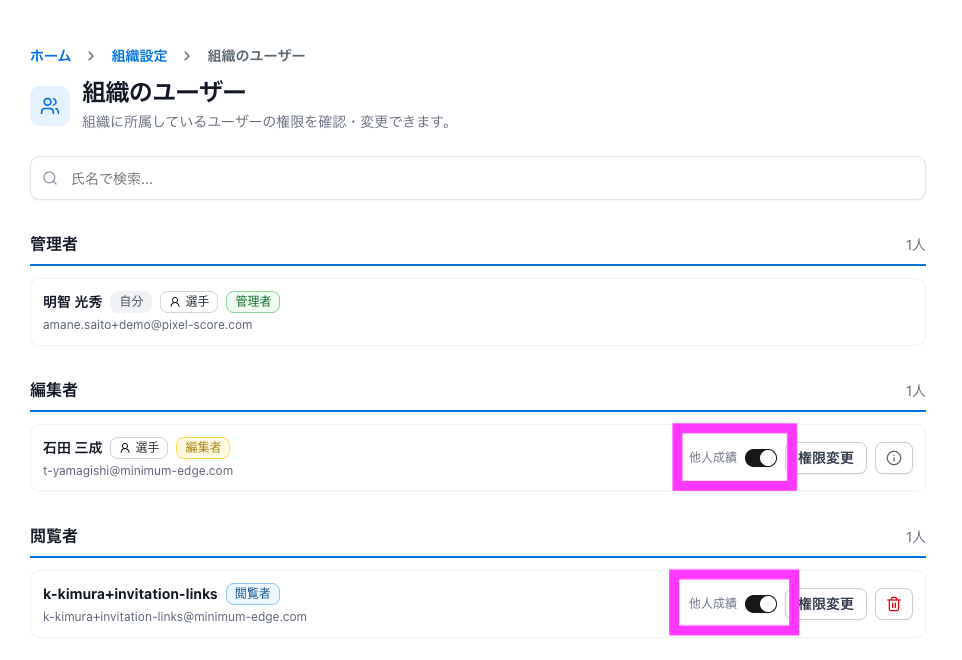Viewport: 962px width, 660px height.
Task: Click 権限変更 button for k-kimura+invitation-links
Action: click(x=826, y=604)
